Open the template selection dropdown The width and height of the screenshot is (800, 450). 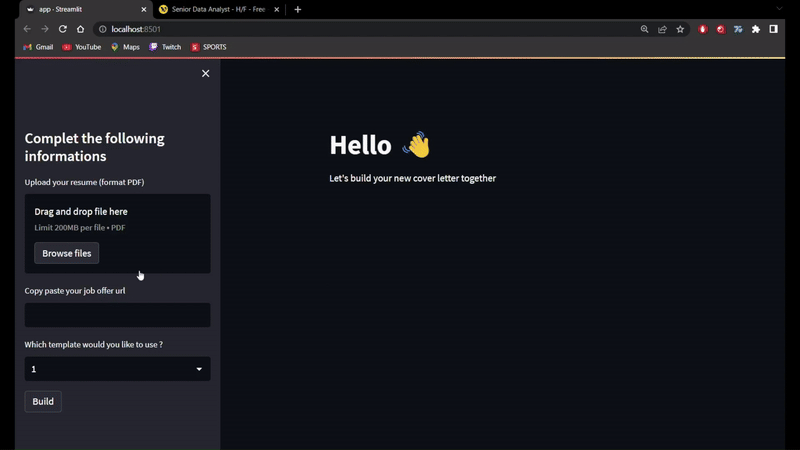[117, 369]
